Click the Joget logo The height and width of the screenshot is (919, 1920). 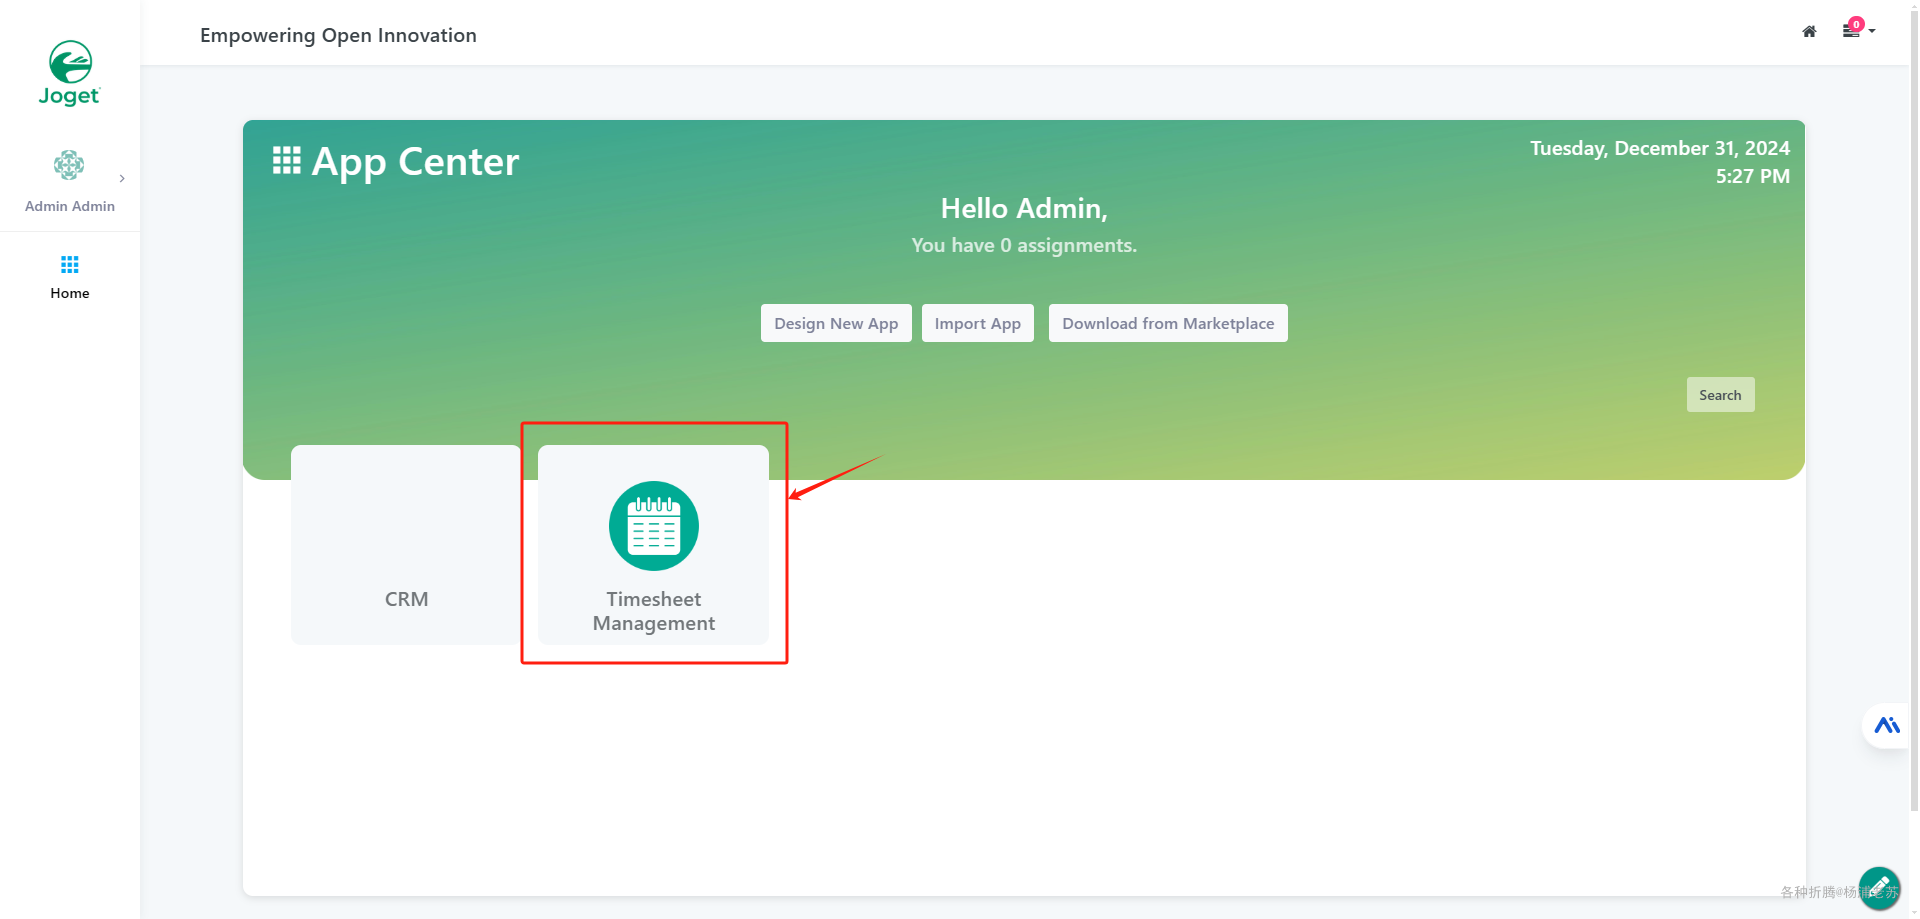click(70, 73)
